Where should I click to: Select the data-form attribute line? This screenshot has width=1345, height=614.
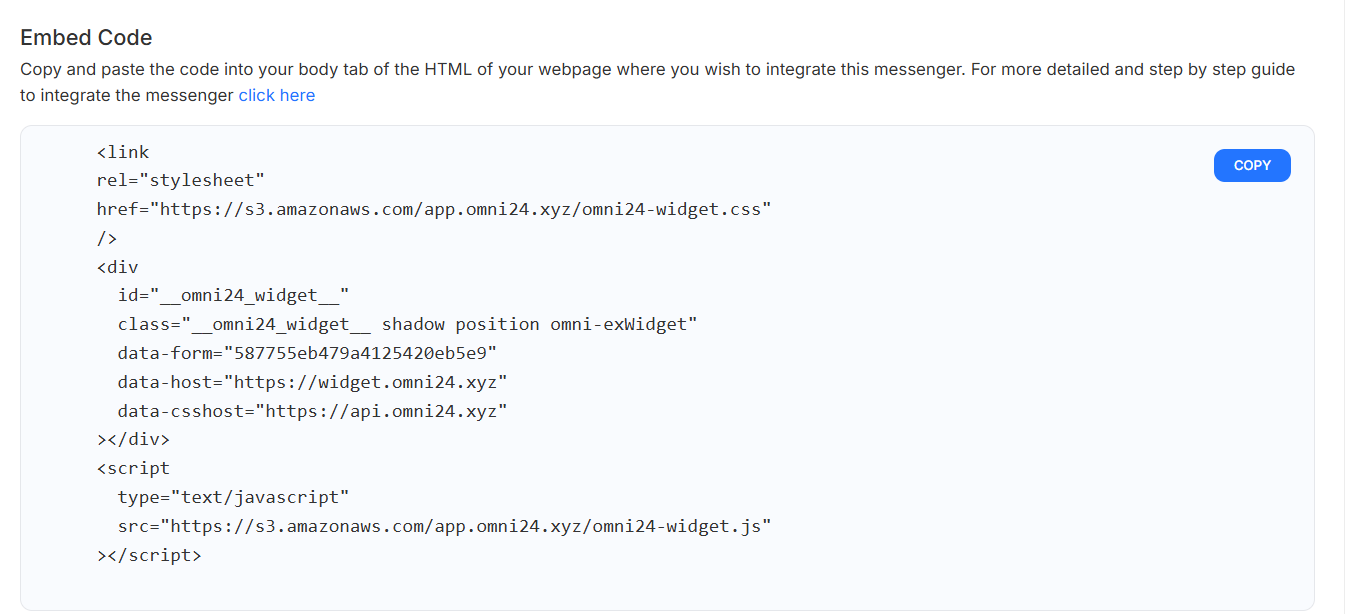[307, 353]
